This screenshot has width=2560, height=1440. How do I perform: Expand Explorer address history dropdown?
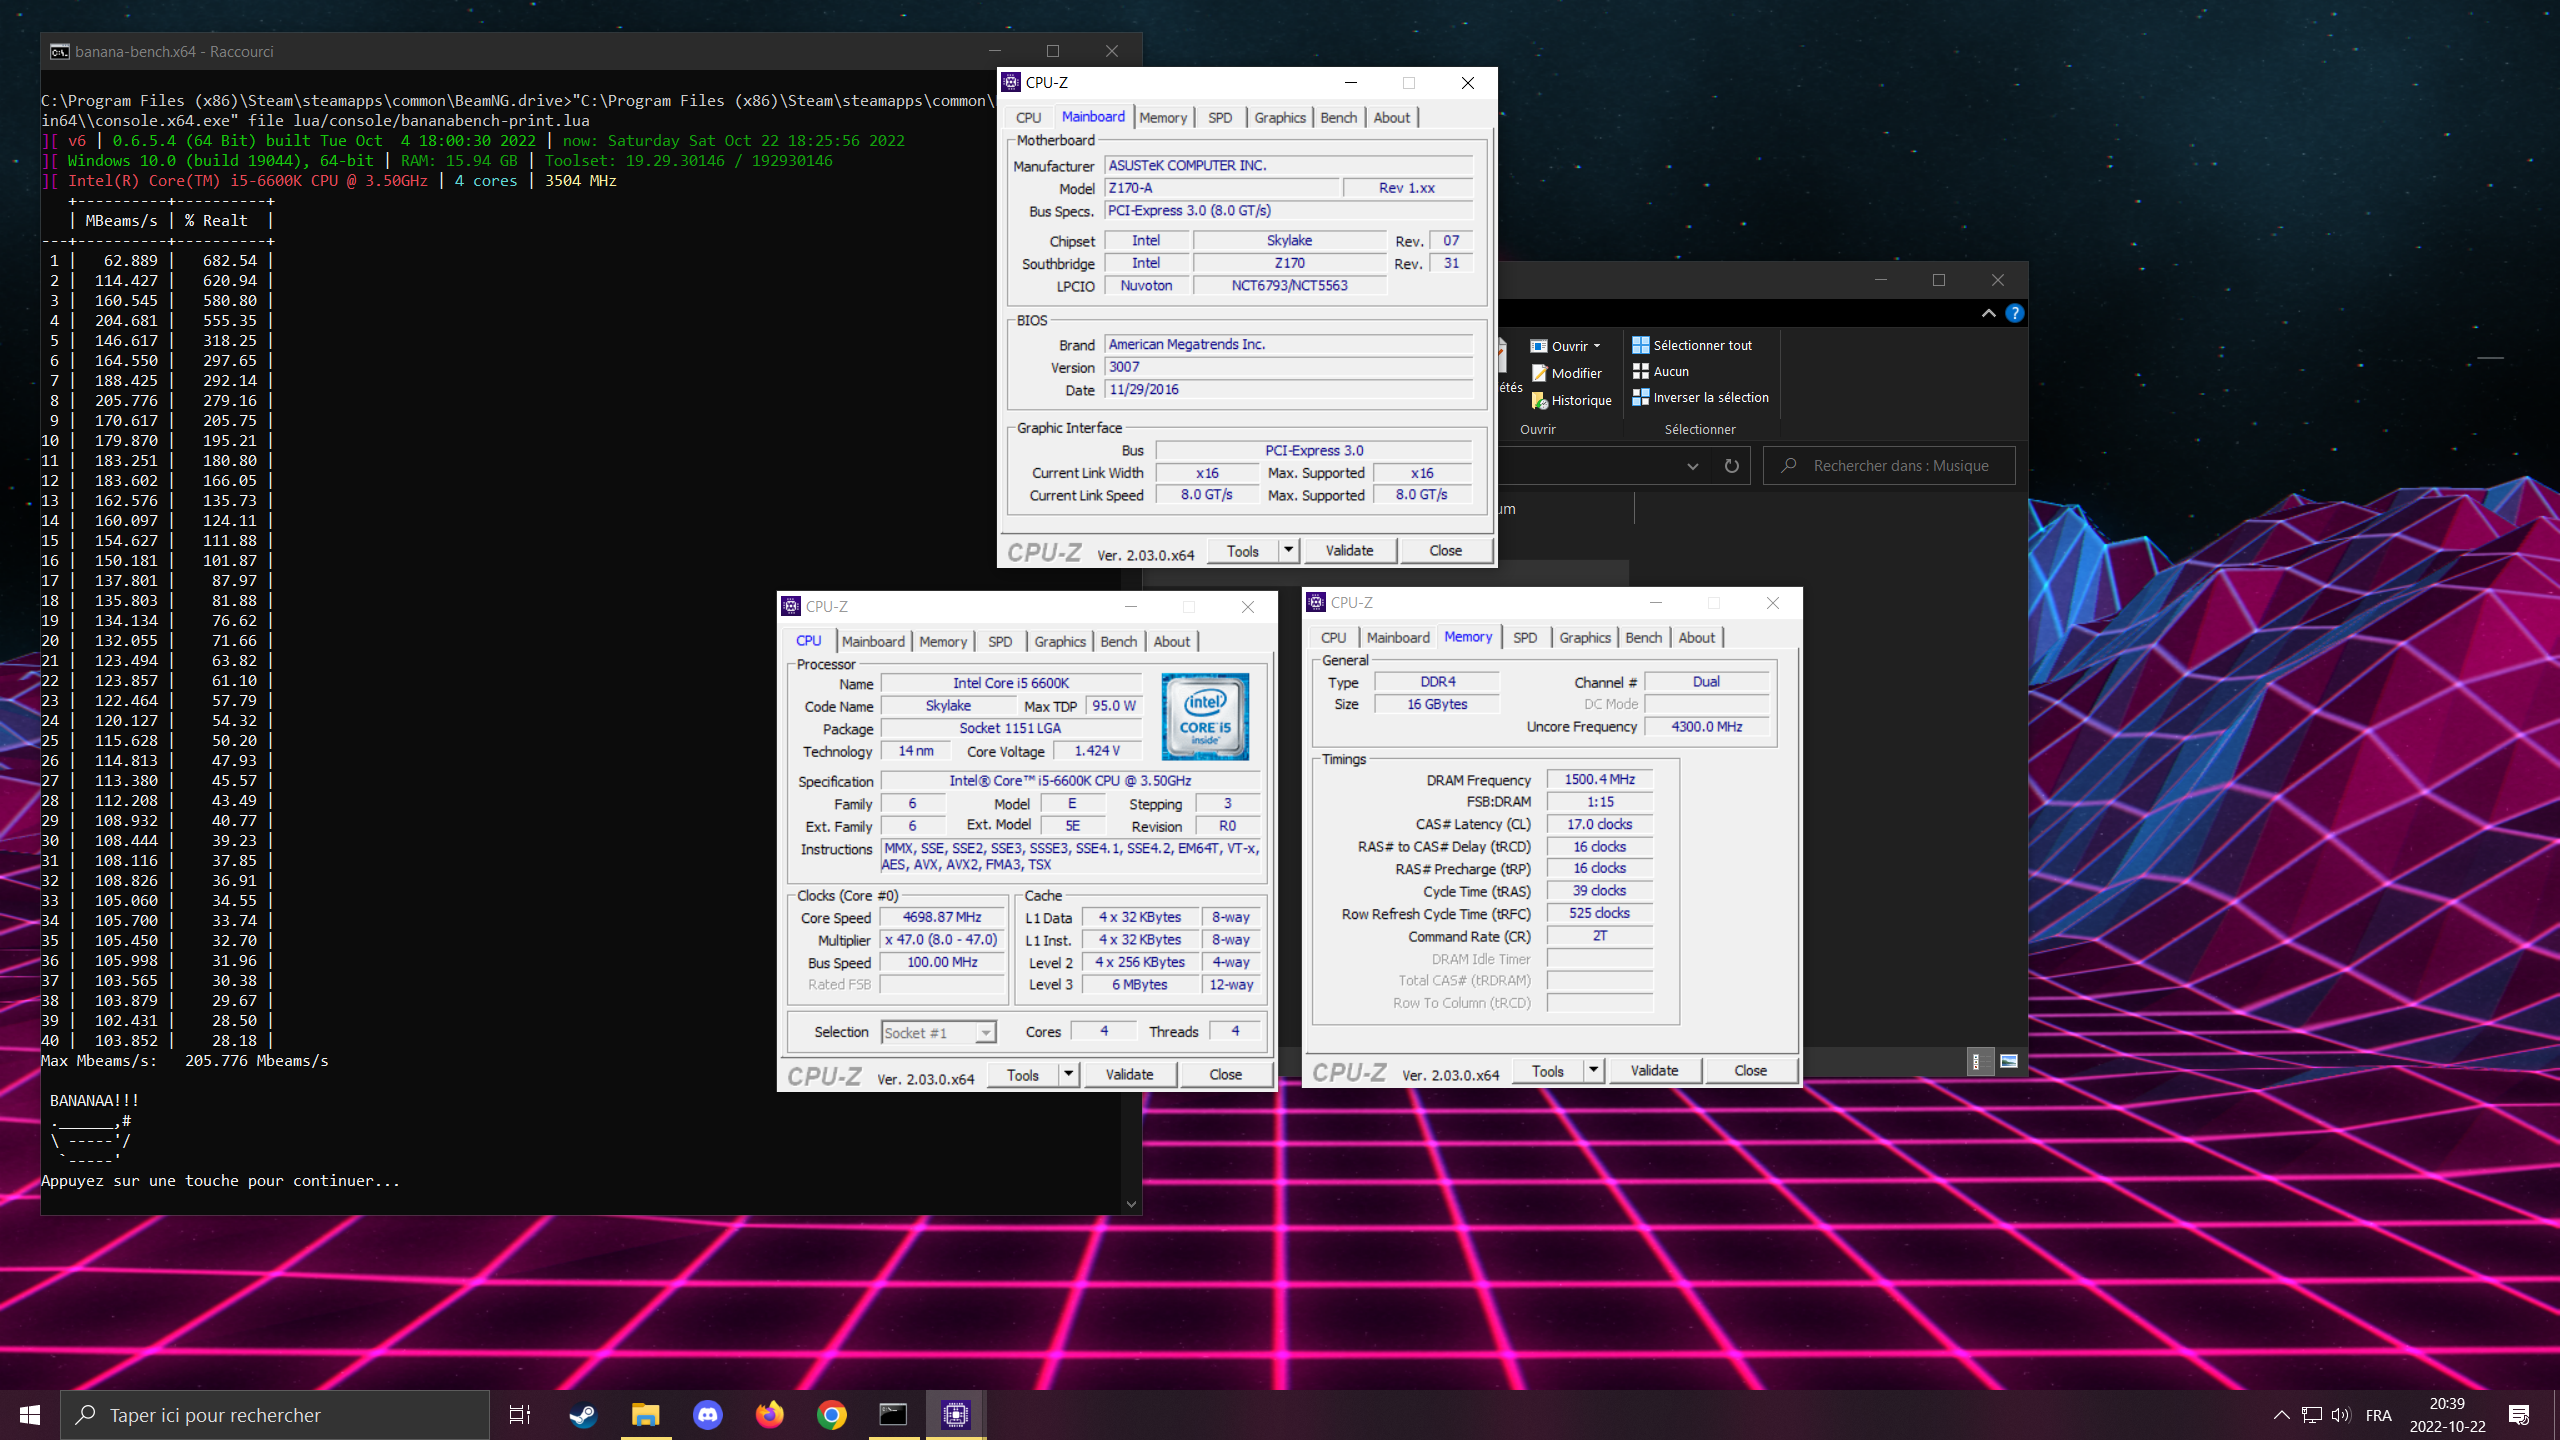click(x=1693, y=466)
